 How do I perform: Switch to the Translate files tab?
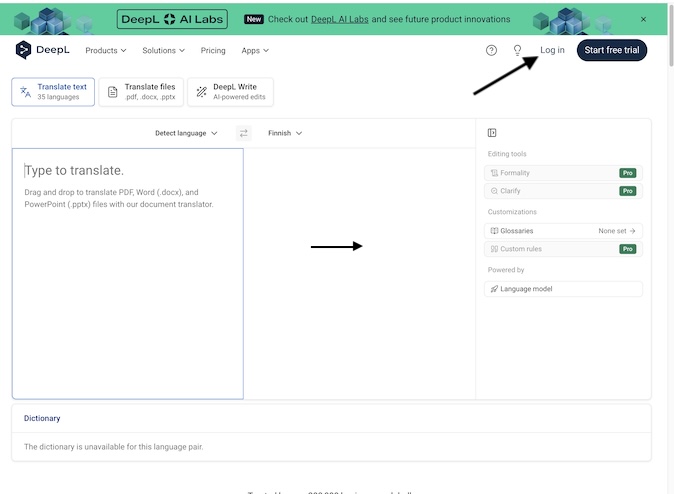141,92
